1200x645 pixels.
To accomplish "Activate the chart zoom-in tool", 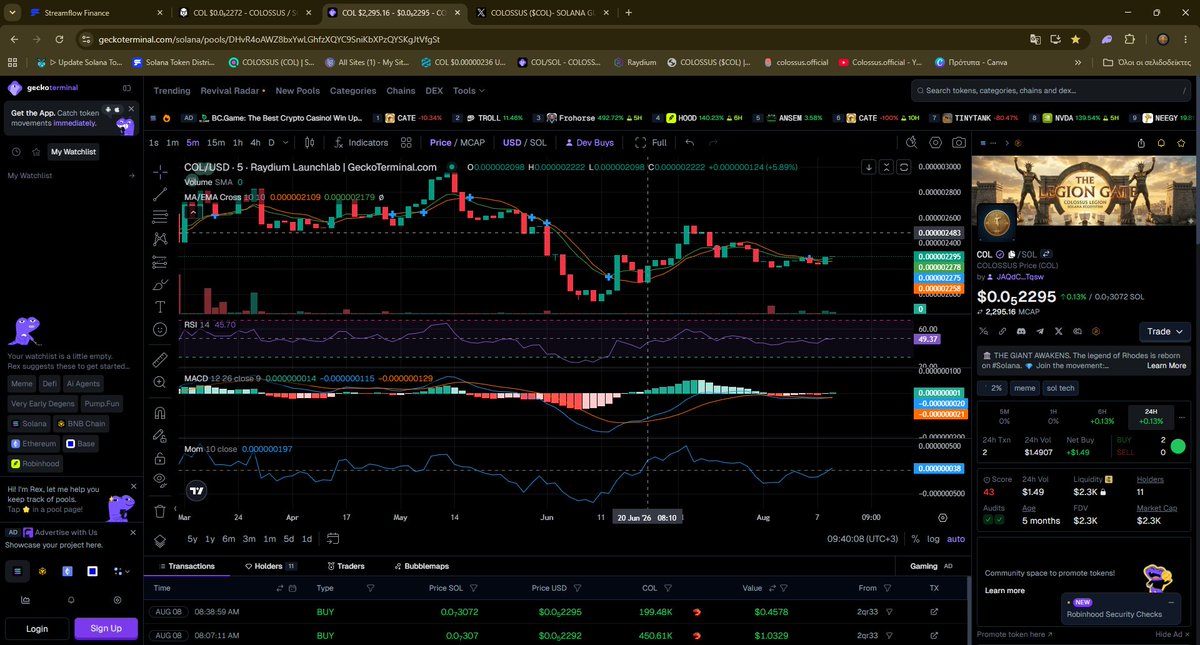I will click(160, 382).
